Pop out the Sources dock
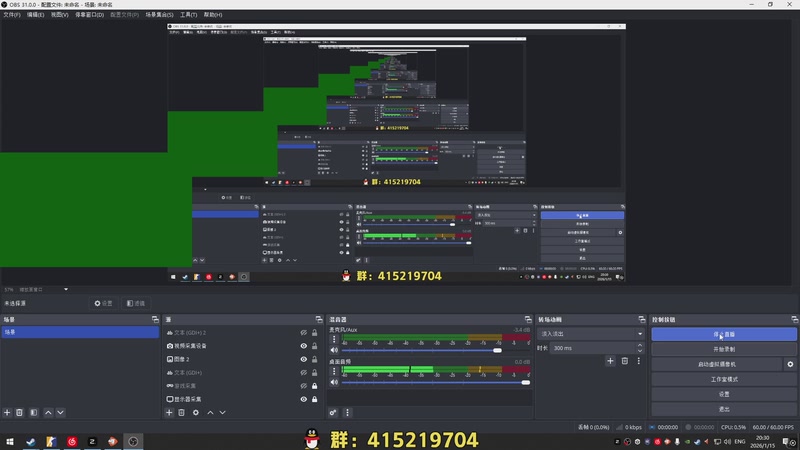Image resolution: width=800 pixels, height=450 pixels. coord(319,319)
